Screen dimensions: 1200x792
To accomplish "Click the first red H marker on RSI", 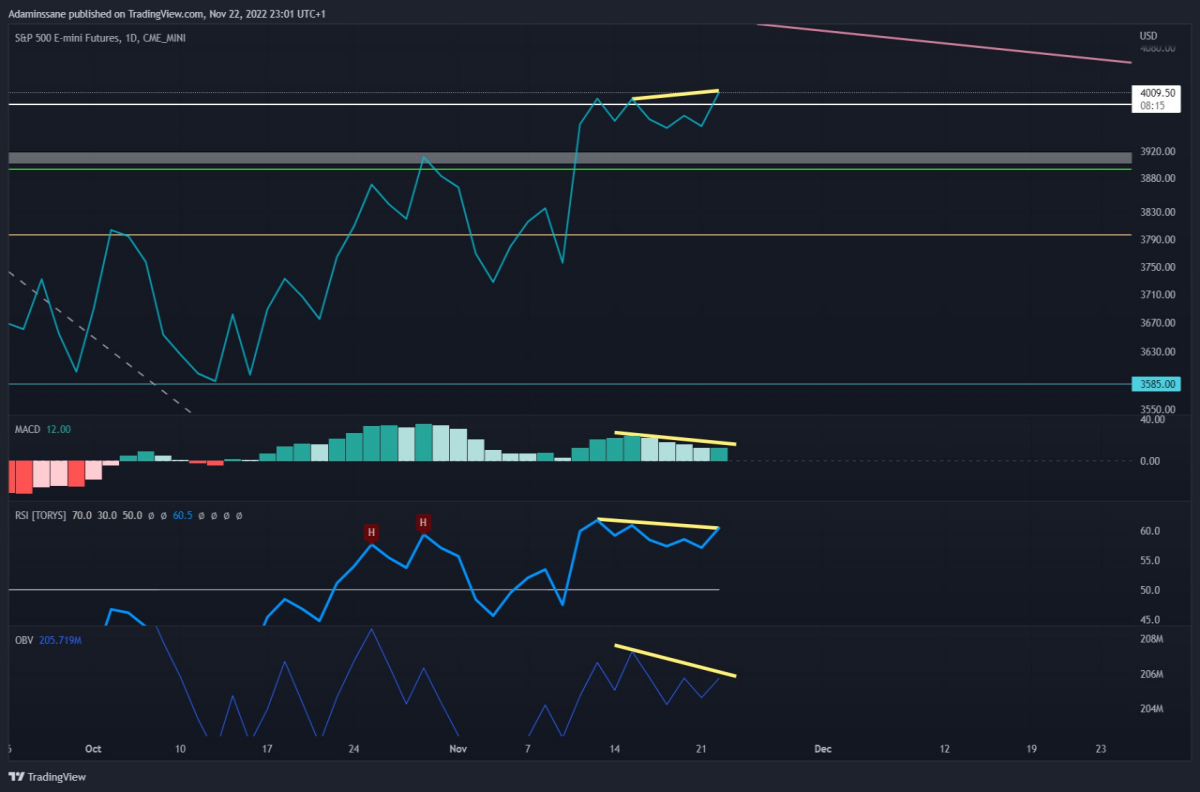I will 371,532.
